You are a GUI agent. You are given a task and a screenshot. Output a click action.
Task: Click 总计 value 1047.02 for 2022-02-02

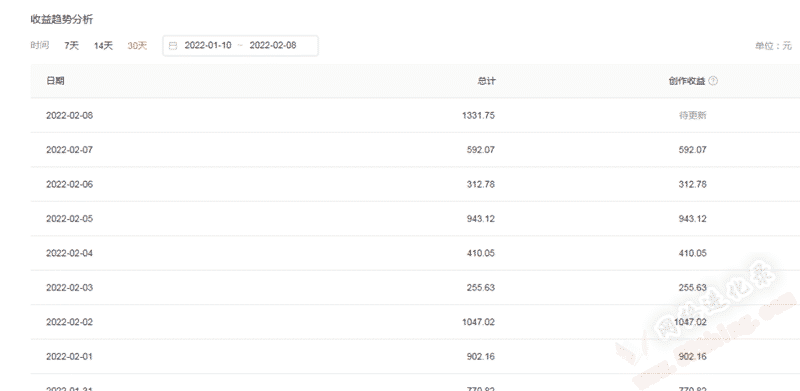[x=478, y=322]
